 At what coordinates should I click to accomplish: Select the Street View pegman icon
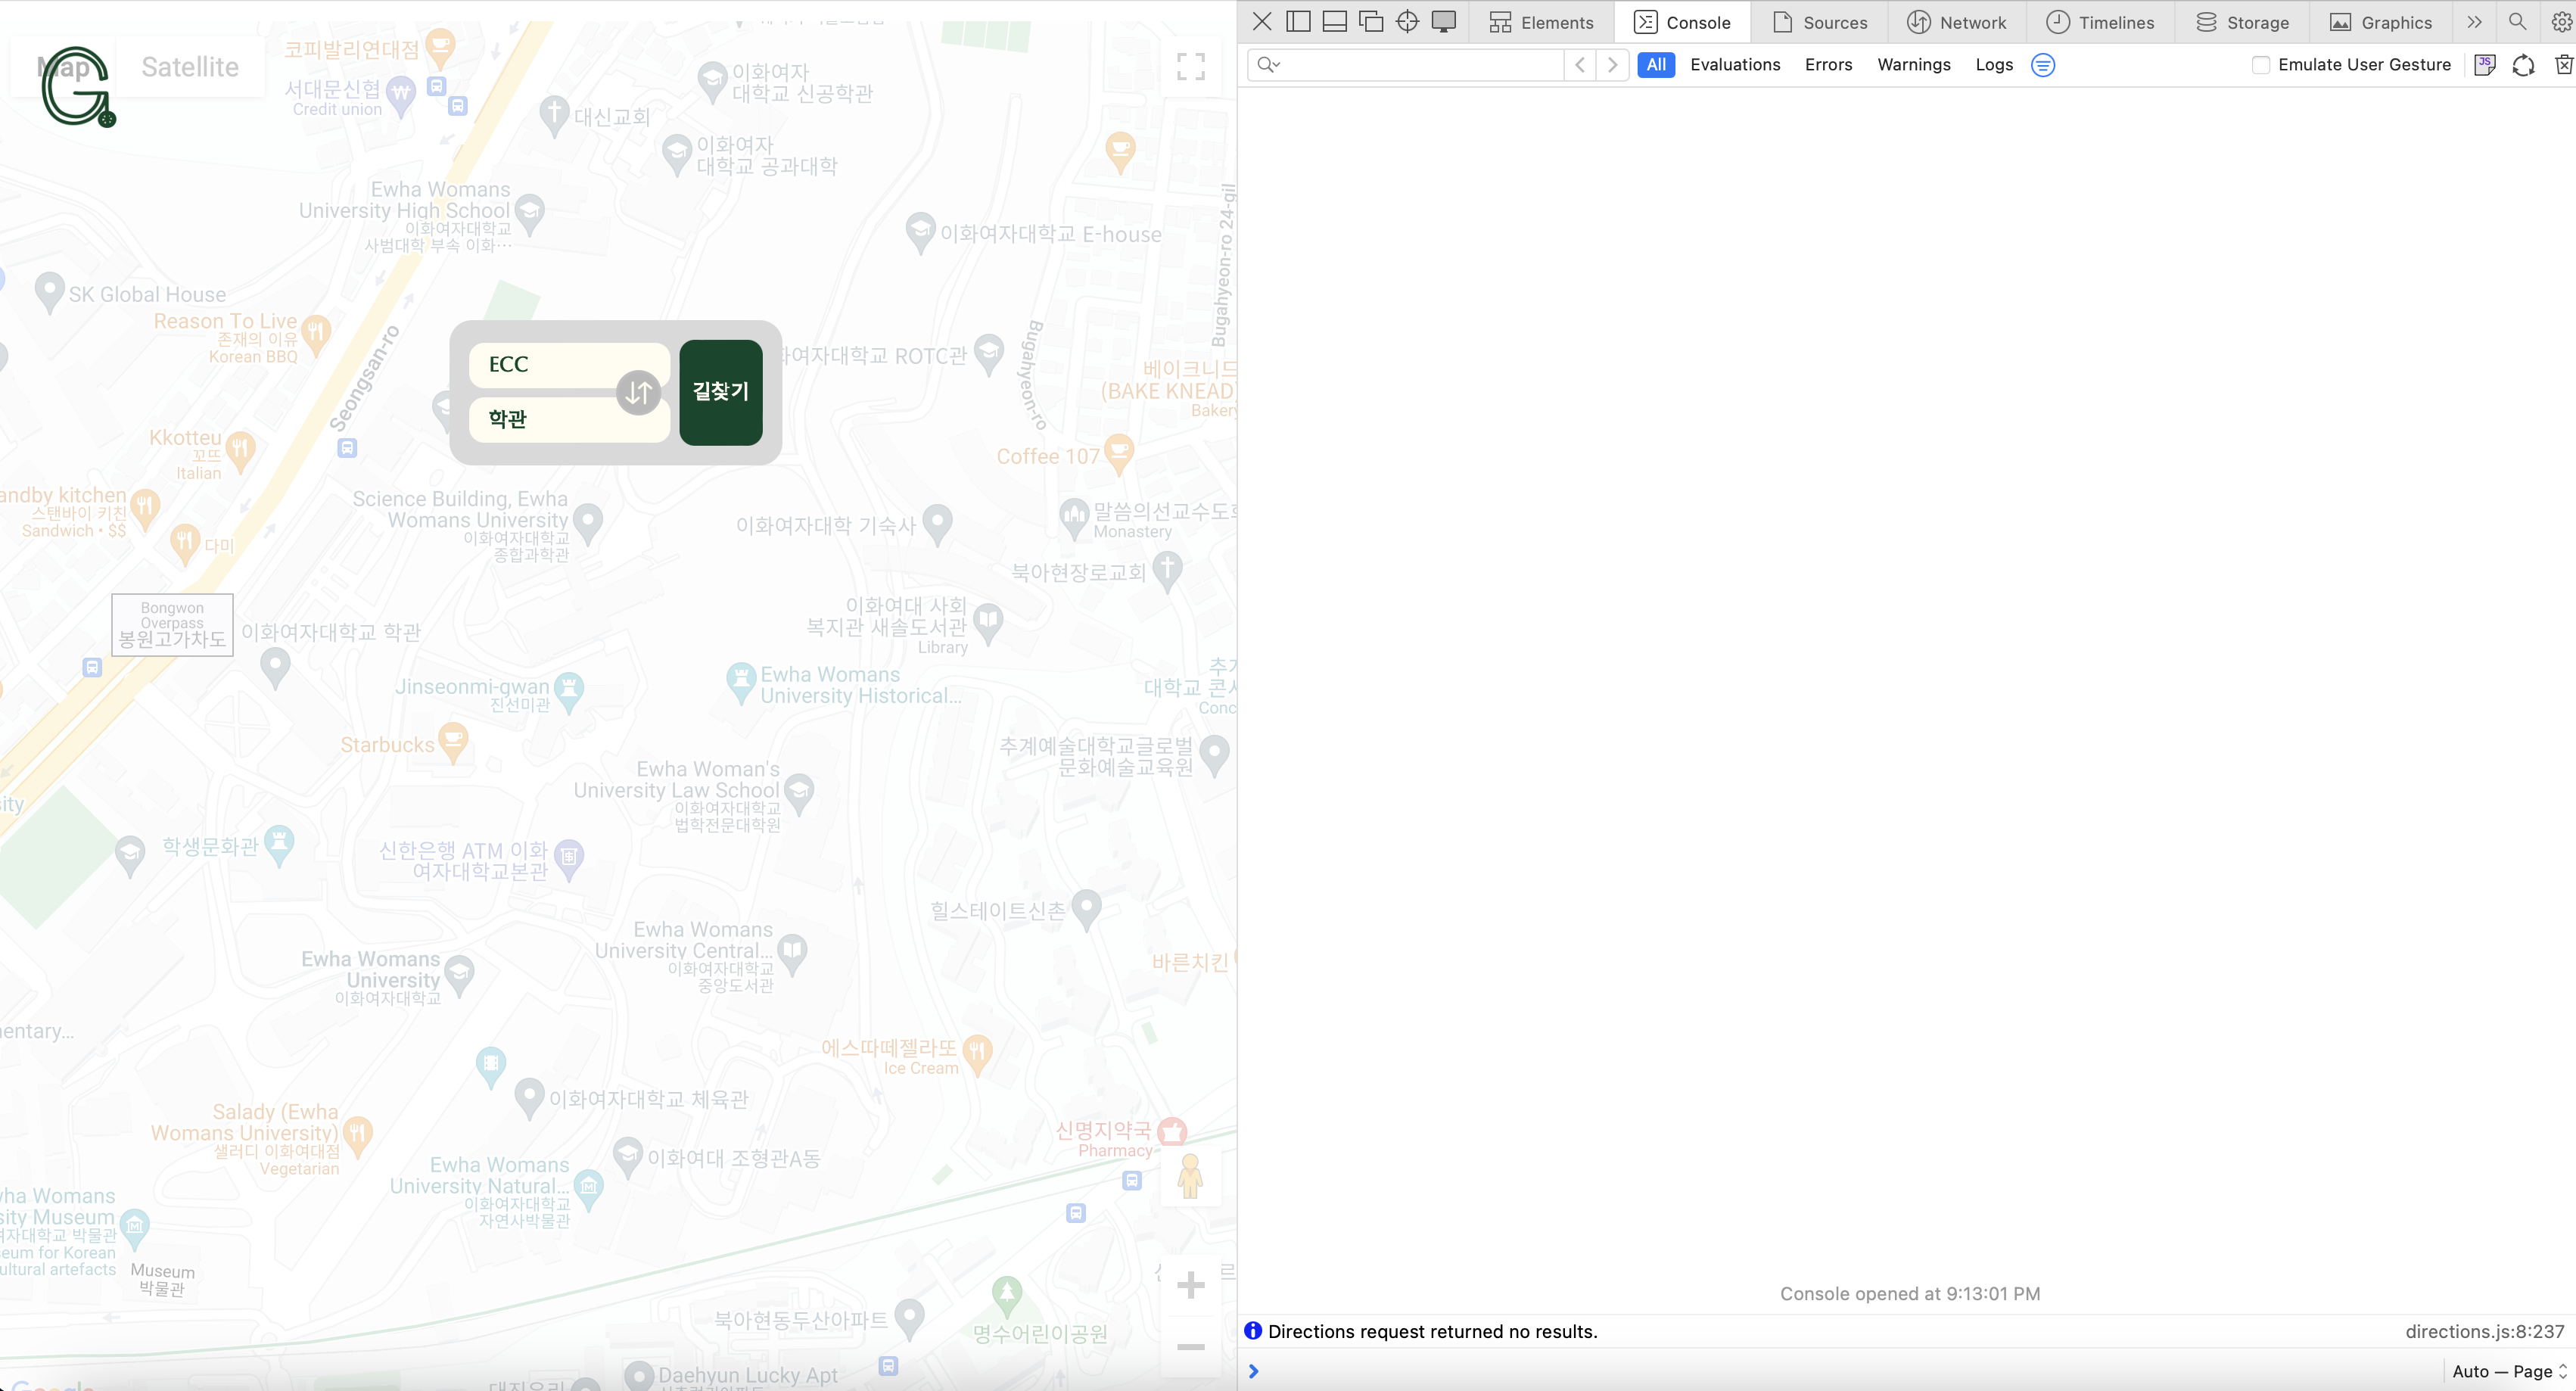point(1190,1176)
